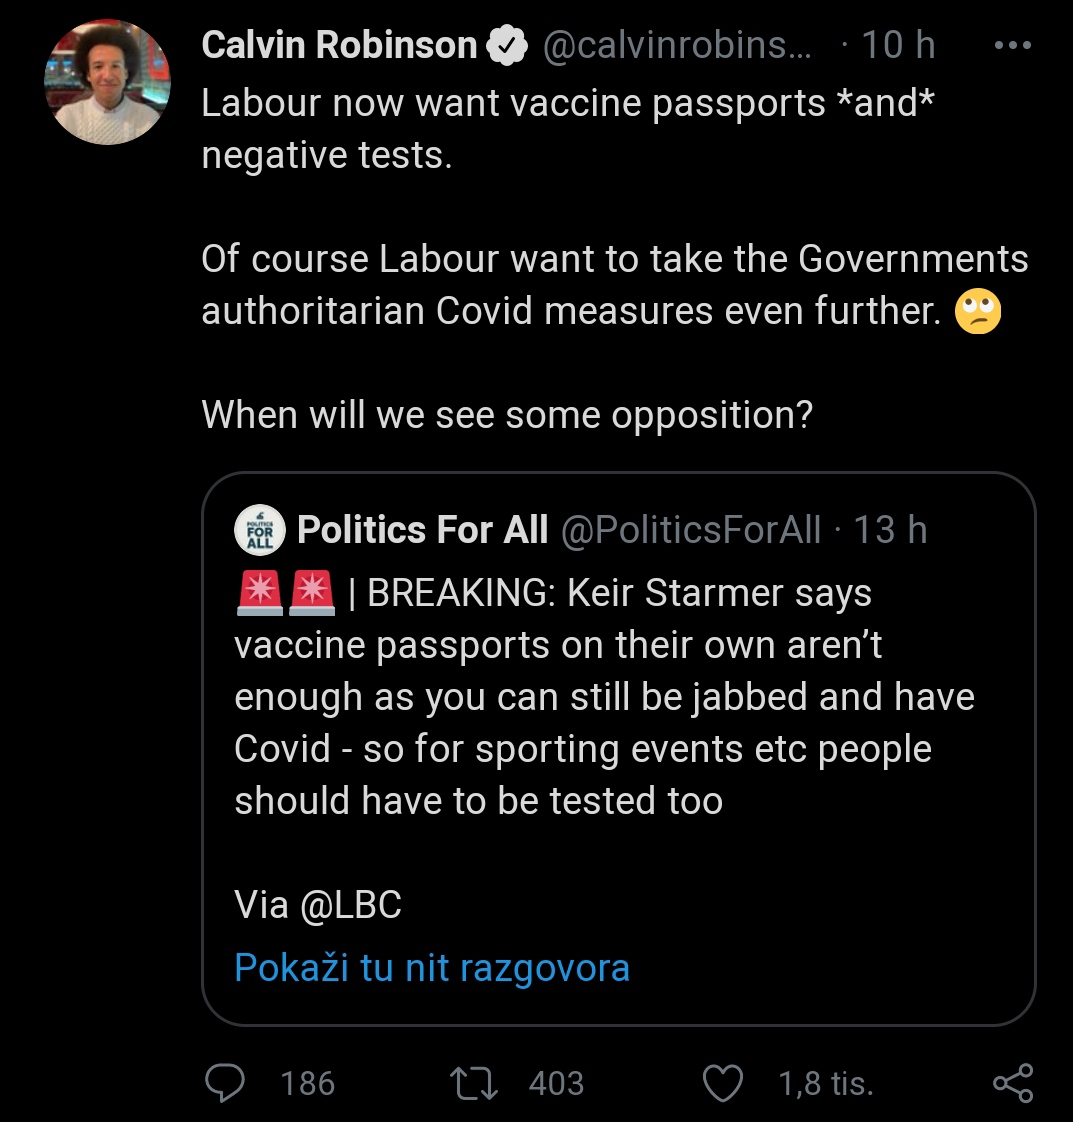
Task: Click the first red siren emoji
Action: tap(259, 593)
